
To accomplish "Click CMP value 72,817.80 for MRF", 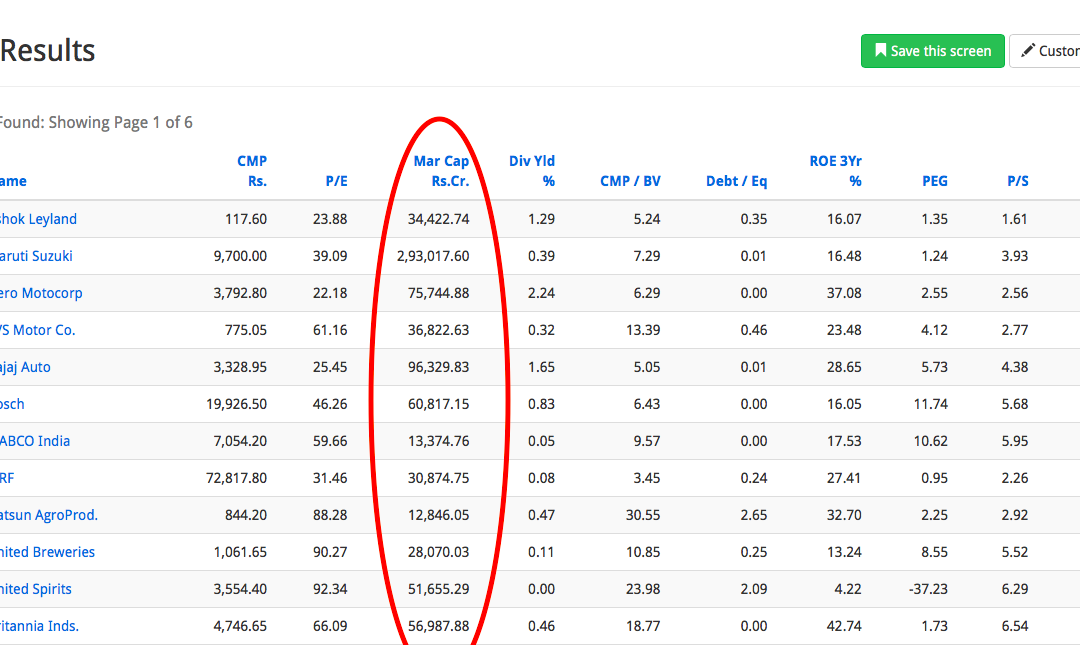I will (x=236, y=478).
